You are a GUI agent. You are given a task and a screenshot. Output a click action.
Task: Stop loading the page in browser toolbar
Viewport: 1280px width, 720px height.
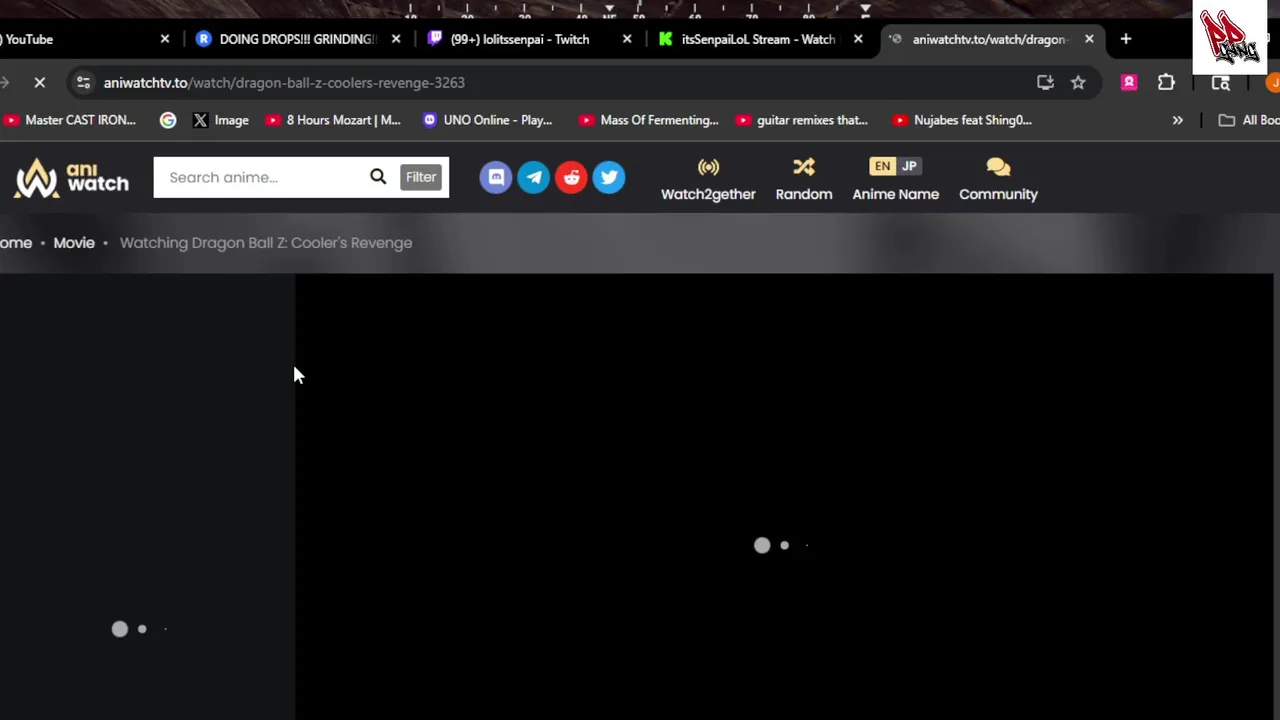(40, 83)
